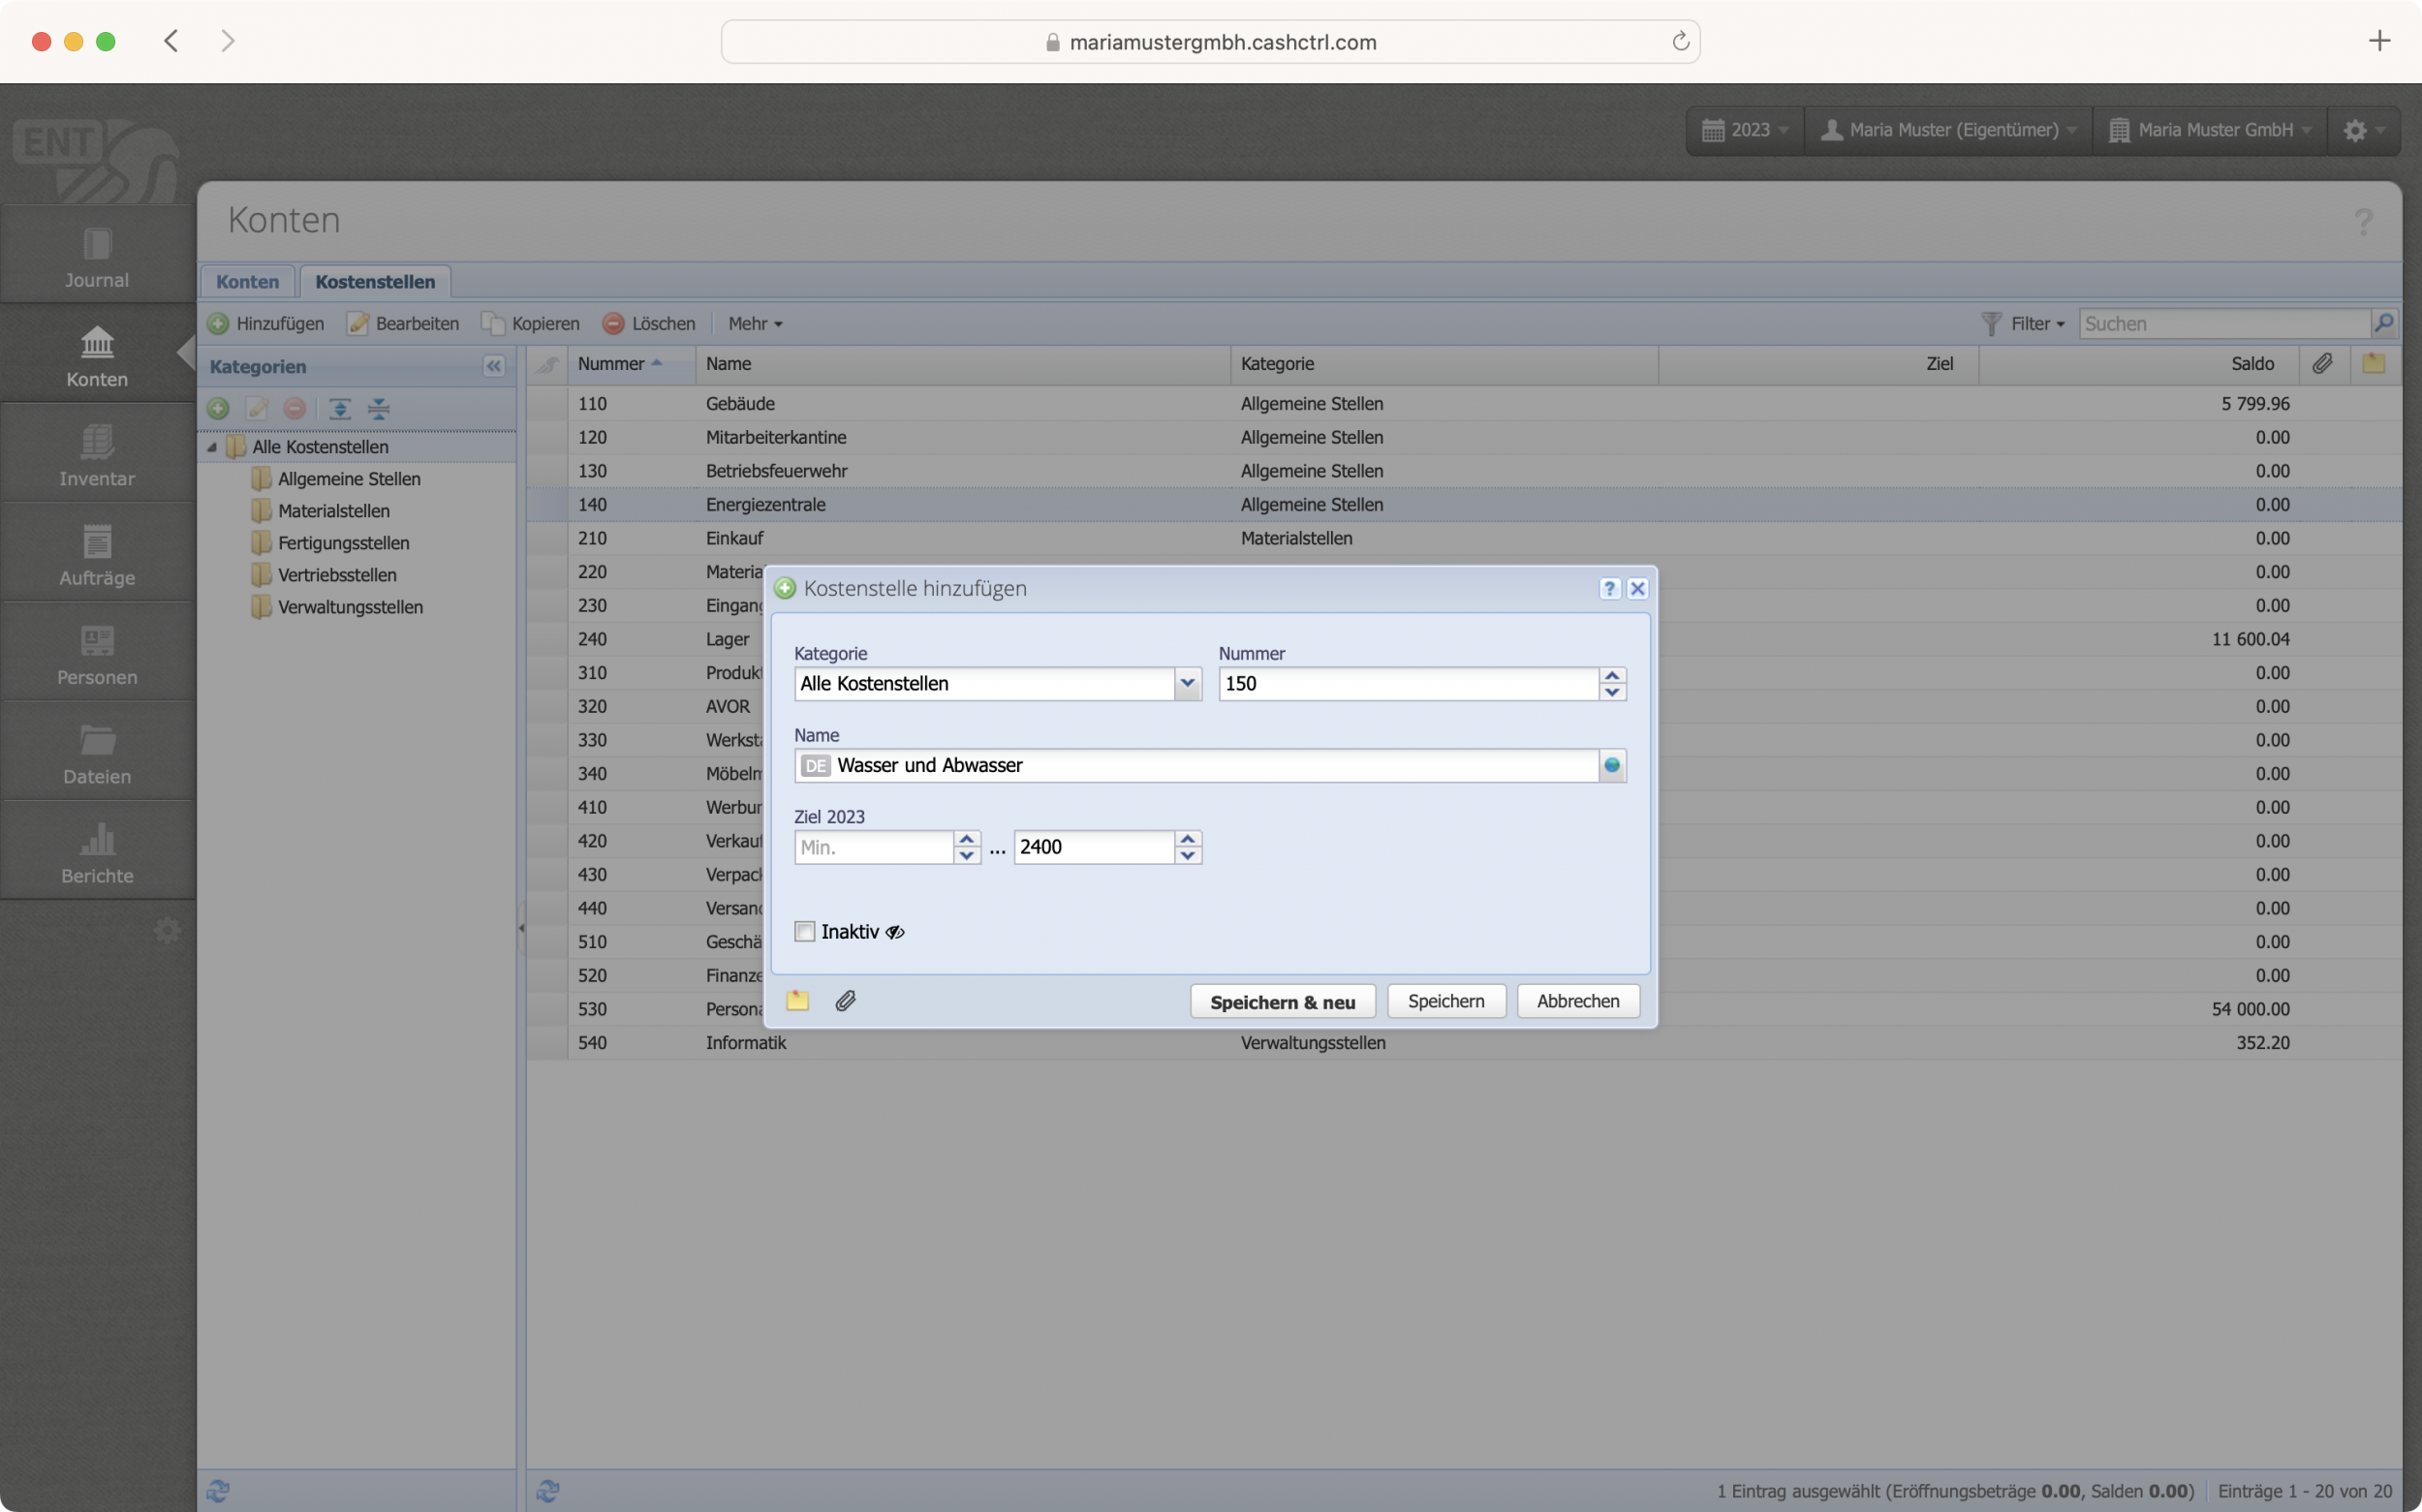Click expand all categories icon
This screenshot has height=1512, width=2422.
(340, 408)
